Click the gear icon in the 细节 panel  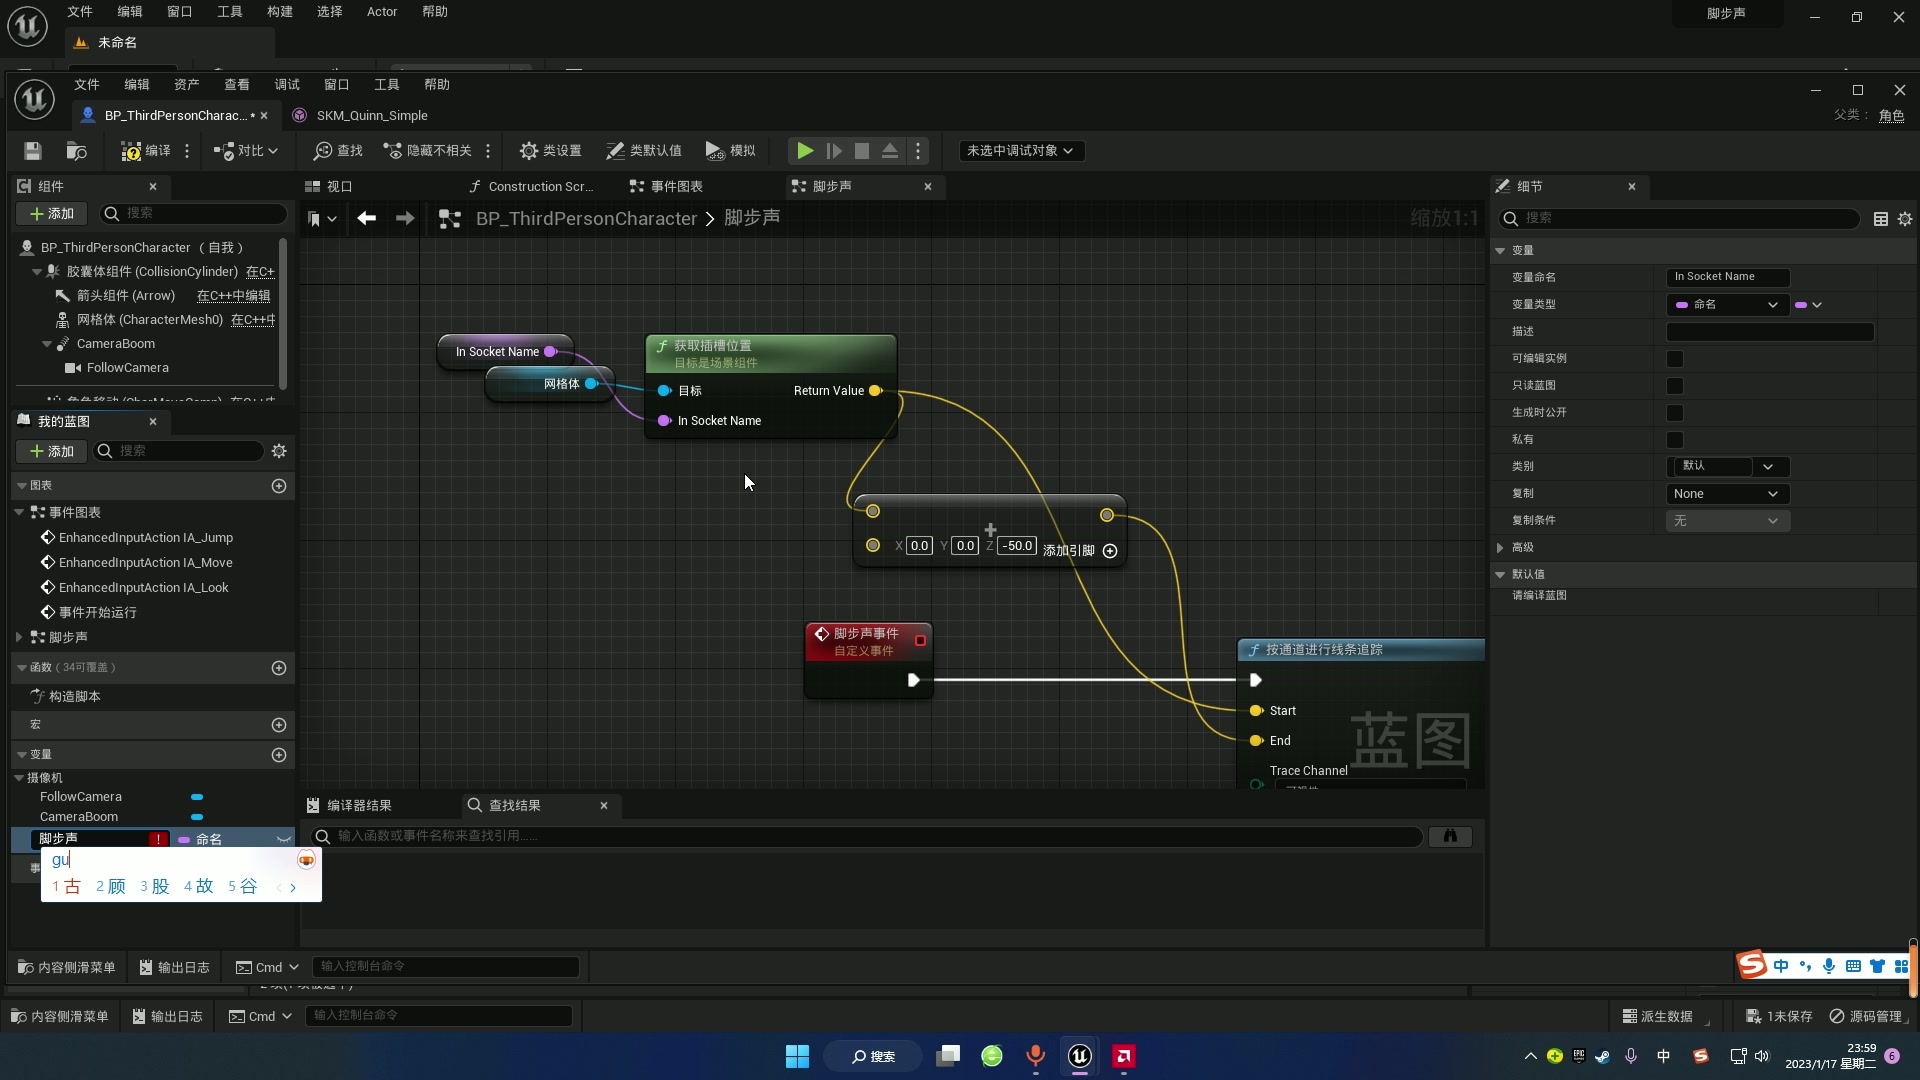(1905, 218)
